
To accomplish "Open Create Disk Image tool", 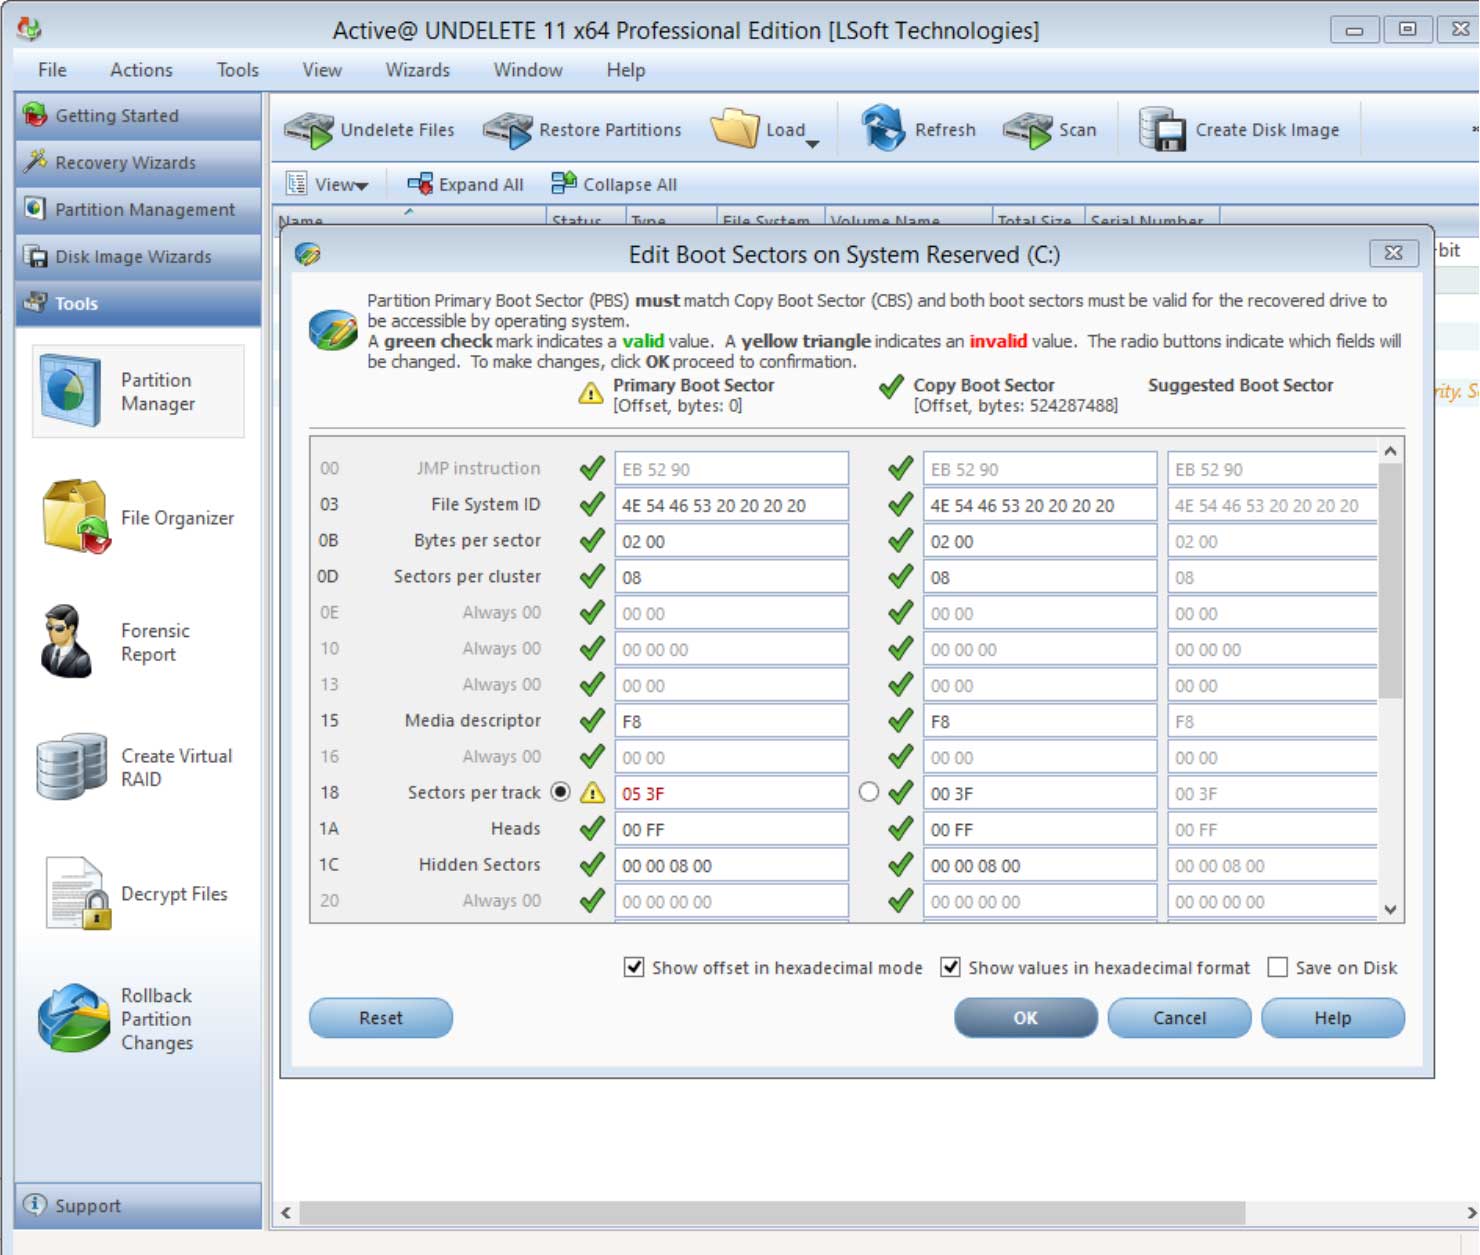I will (x=1240, y=129).
